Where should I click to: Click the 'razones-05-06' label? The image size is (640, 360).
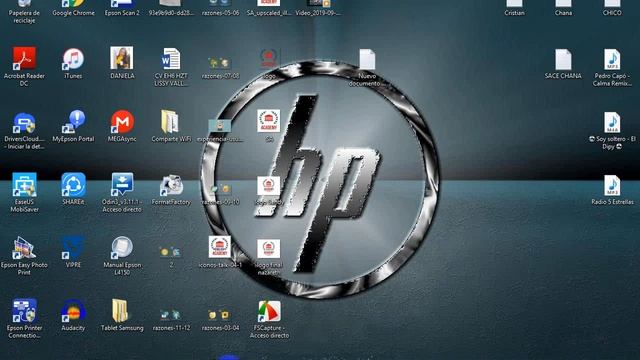pyautogui.click(x=220, y=13)
